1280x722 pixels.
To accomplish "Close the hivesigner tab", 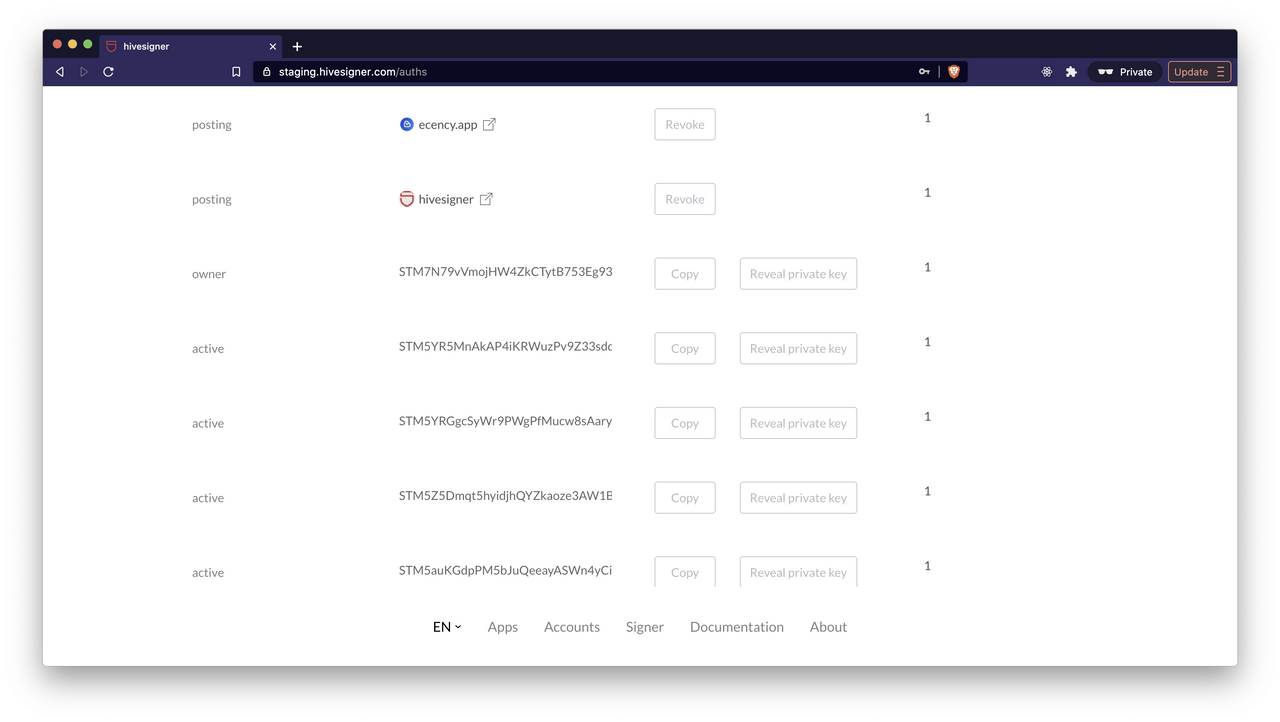I will click(x=272, y=46).
